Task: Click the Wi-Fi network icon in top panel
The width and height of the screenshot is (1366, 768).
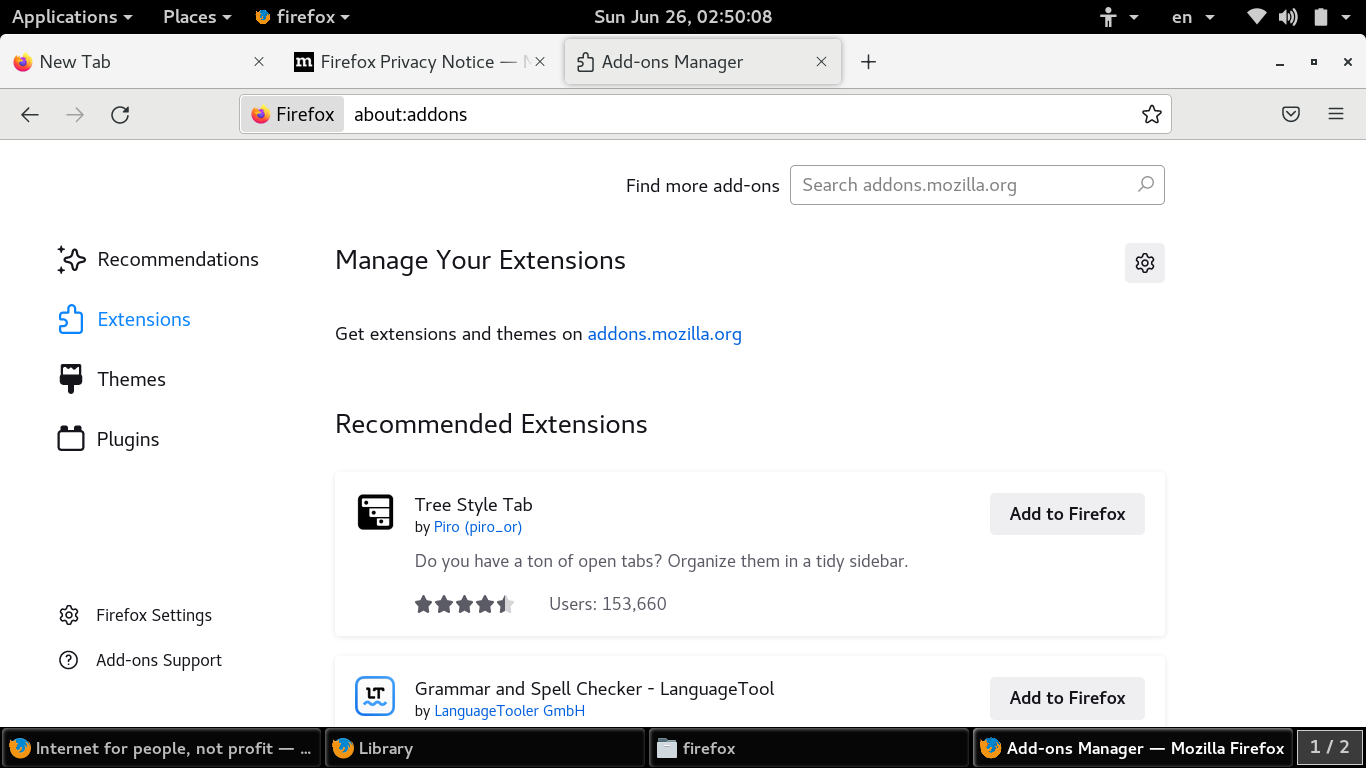Action: pyautogui.click(x=1257, y=17)
